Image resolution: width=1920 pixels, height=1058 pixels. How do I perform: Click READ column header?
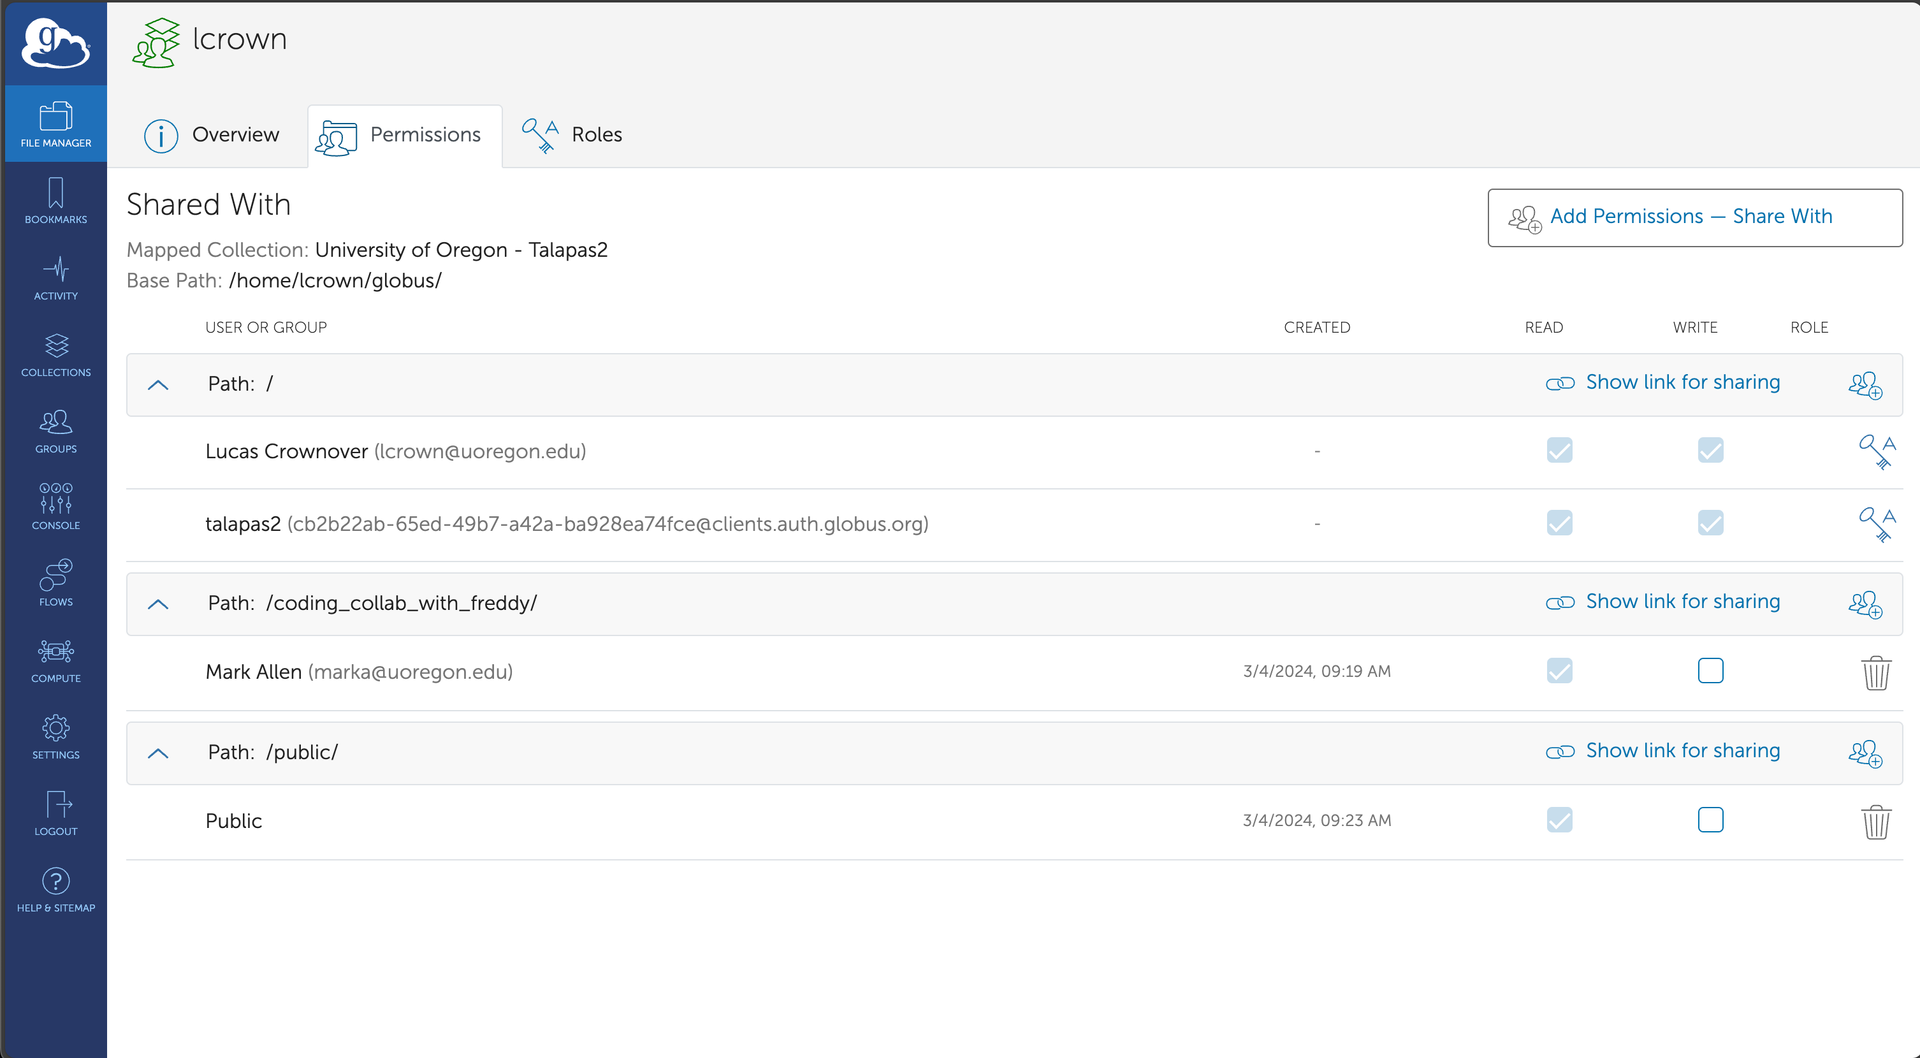1543,328
